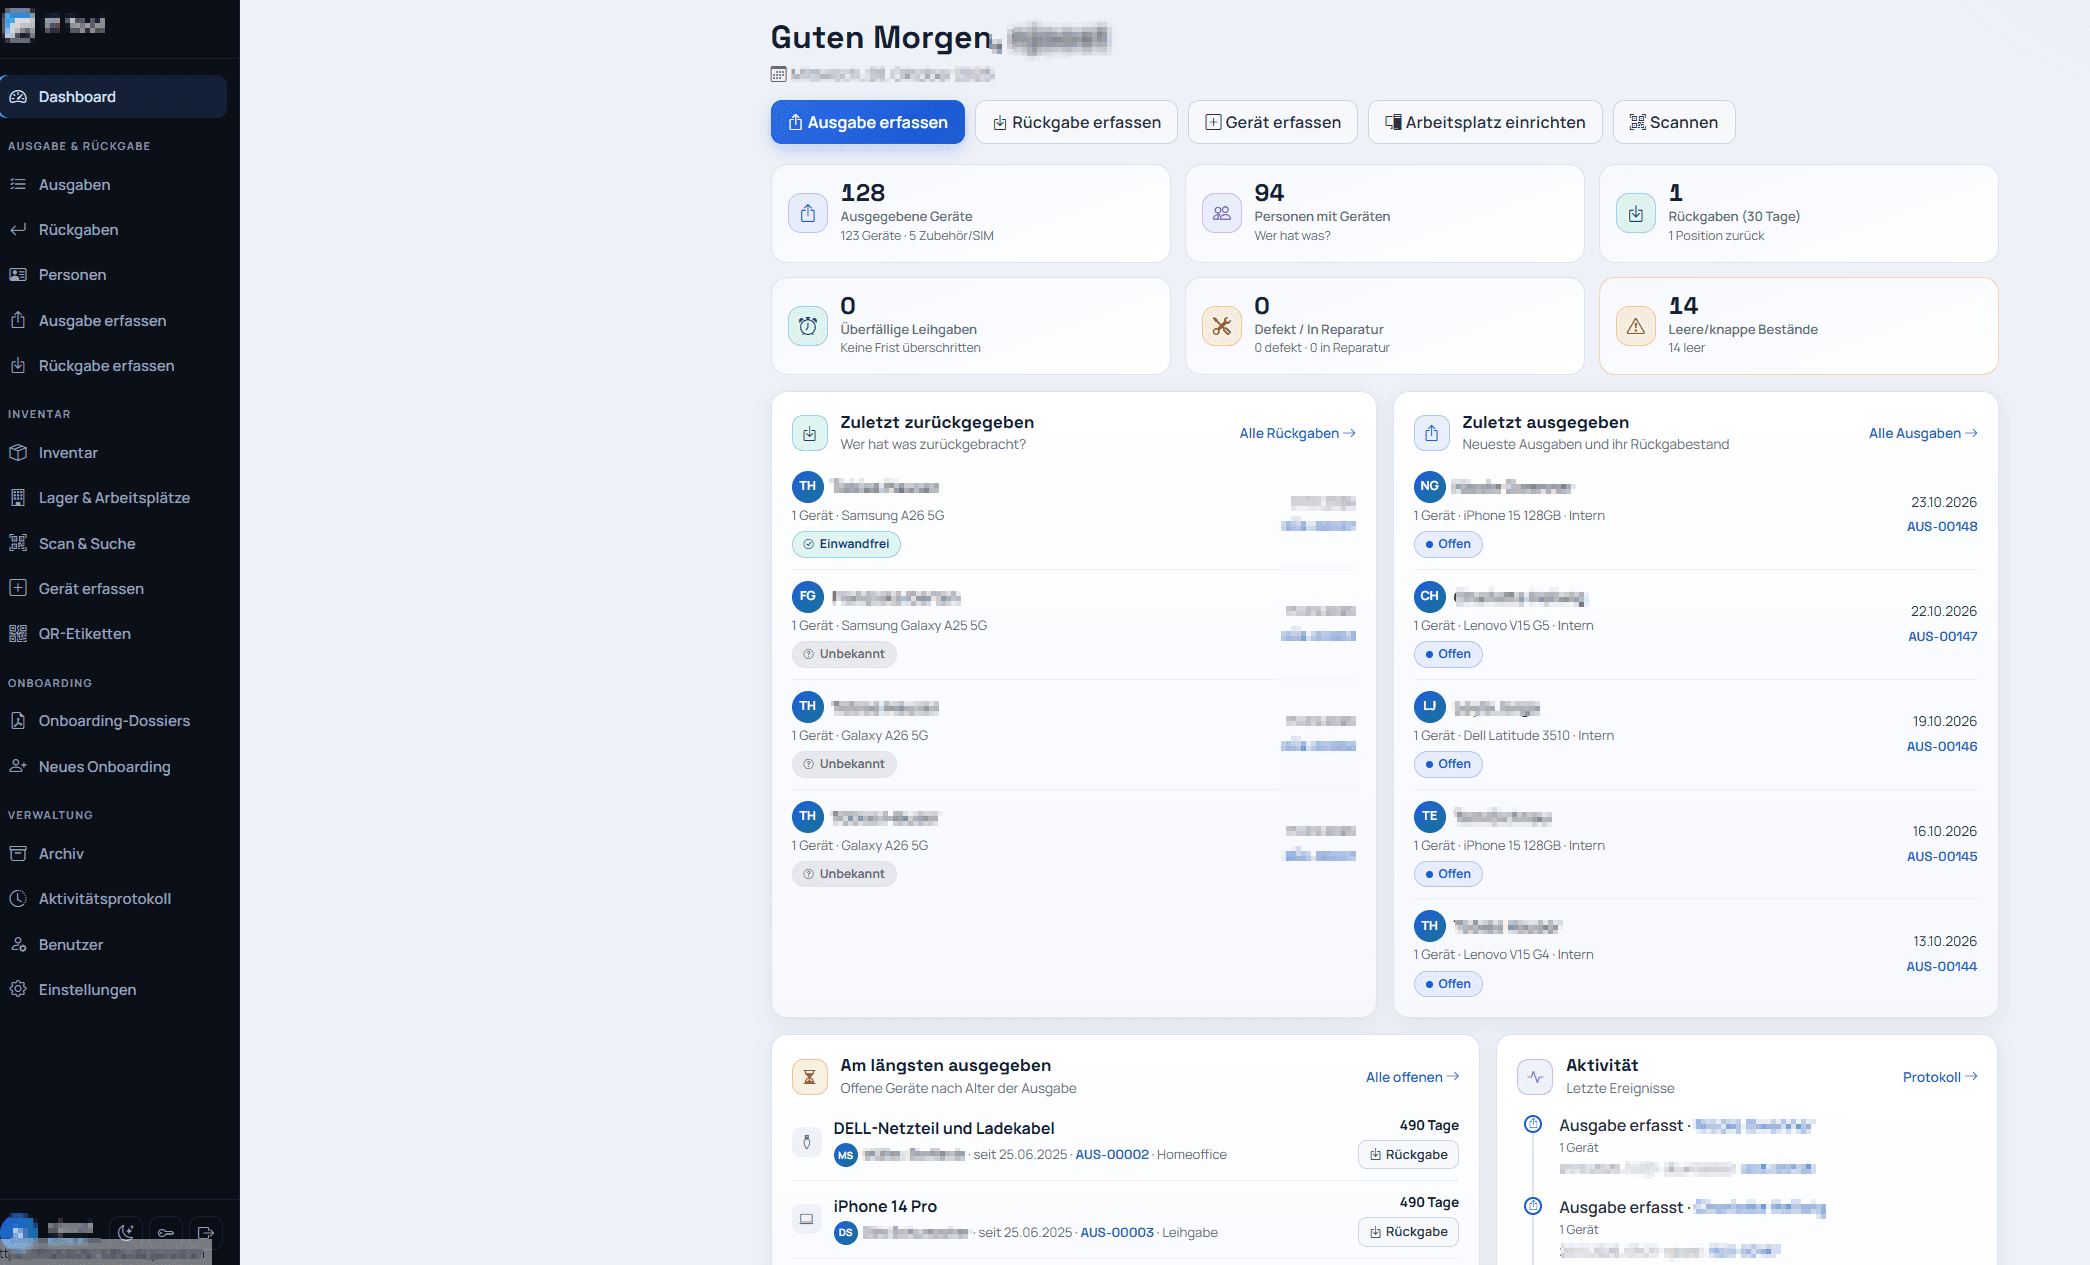Follow the Alle Ausgaben link
This screenshot has width=2090, height=1265.
pyautogui.click(x=1923, y=433)
